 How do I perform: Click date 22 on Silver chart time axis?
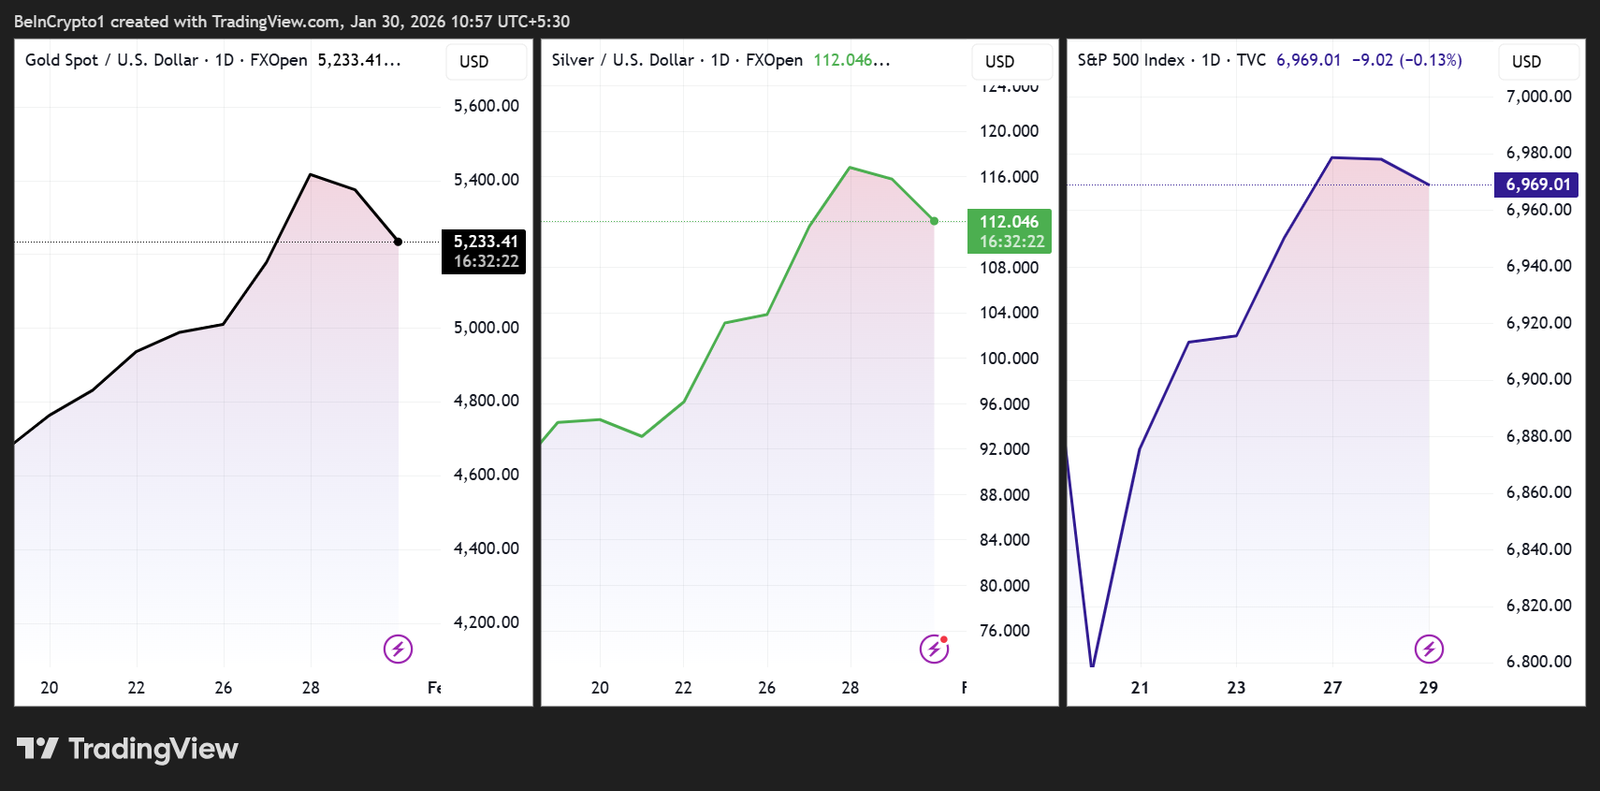point(683,687)
